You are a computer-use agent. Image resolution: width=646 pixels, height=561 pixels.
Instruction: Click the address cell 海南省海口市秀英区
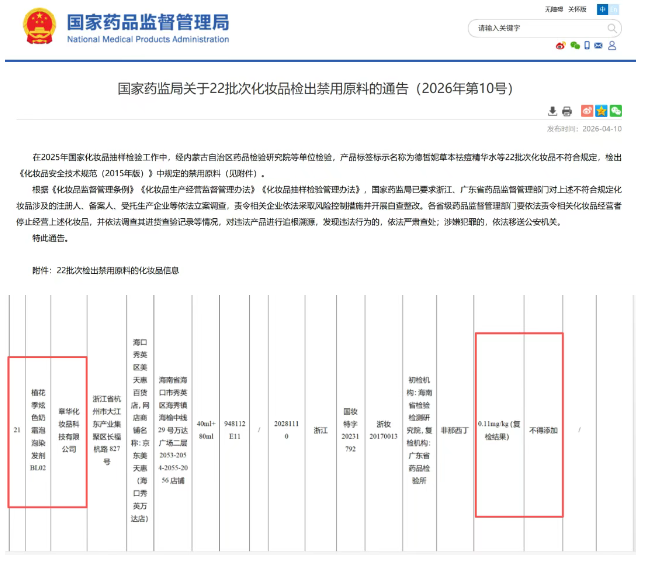coord(173,430)
